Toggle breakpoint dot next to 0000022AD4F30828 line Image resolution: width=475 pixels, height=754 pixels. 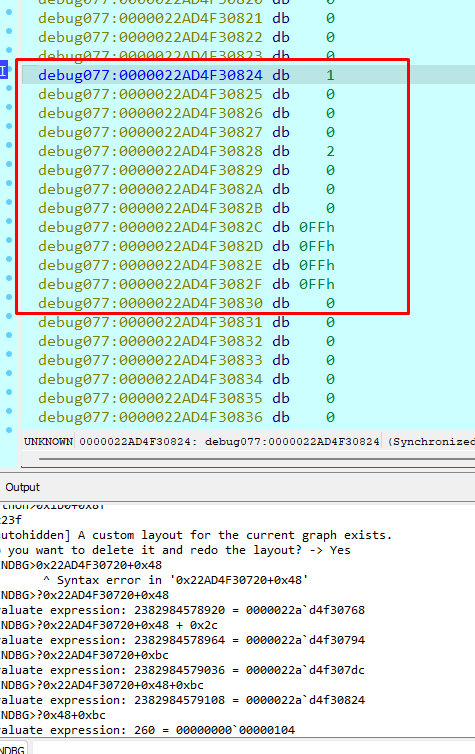(x=9, y=145)
